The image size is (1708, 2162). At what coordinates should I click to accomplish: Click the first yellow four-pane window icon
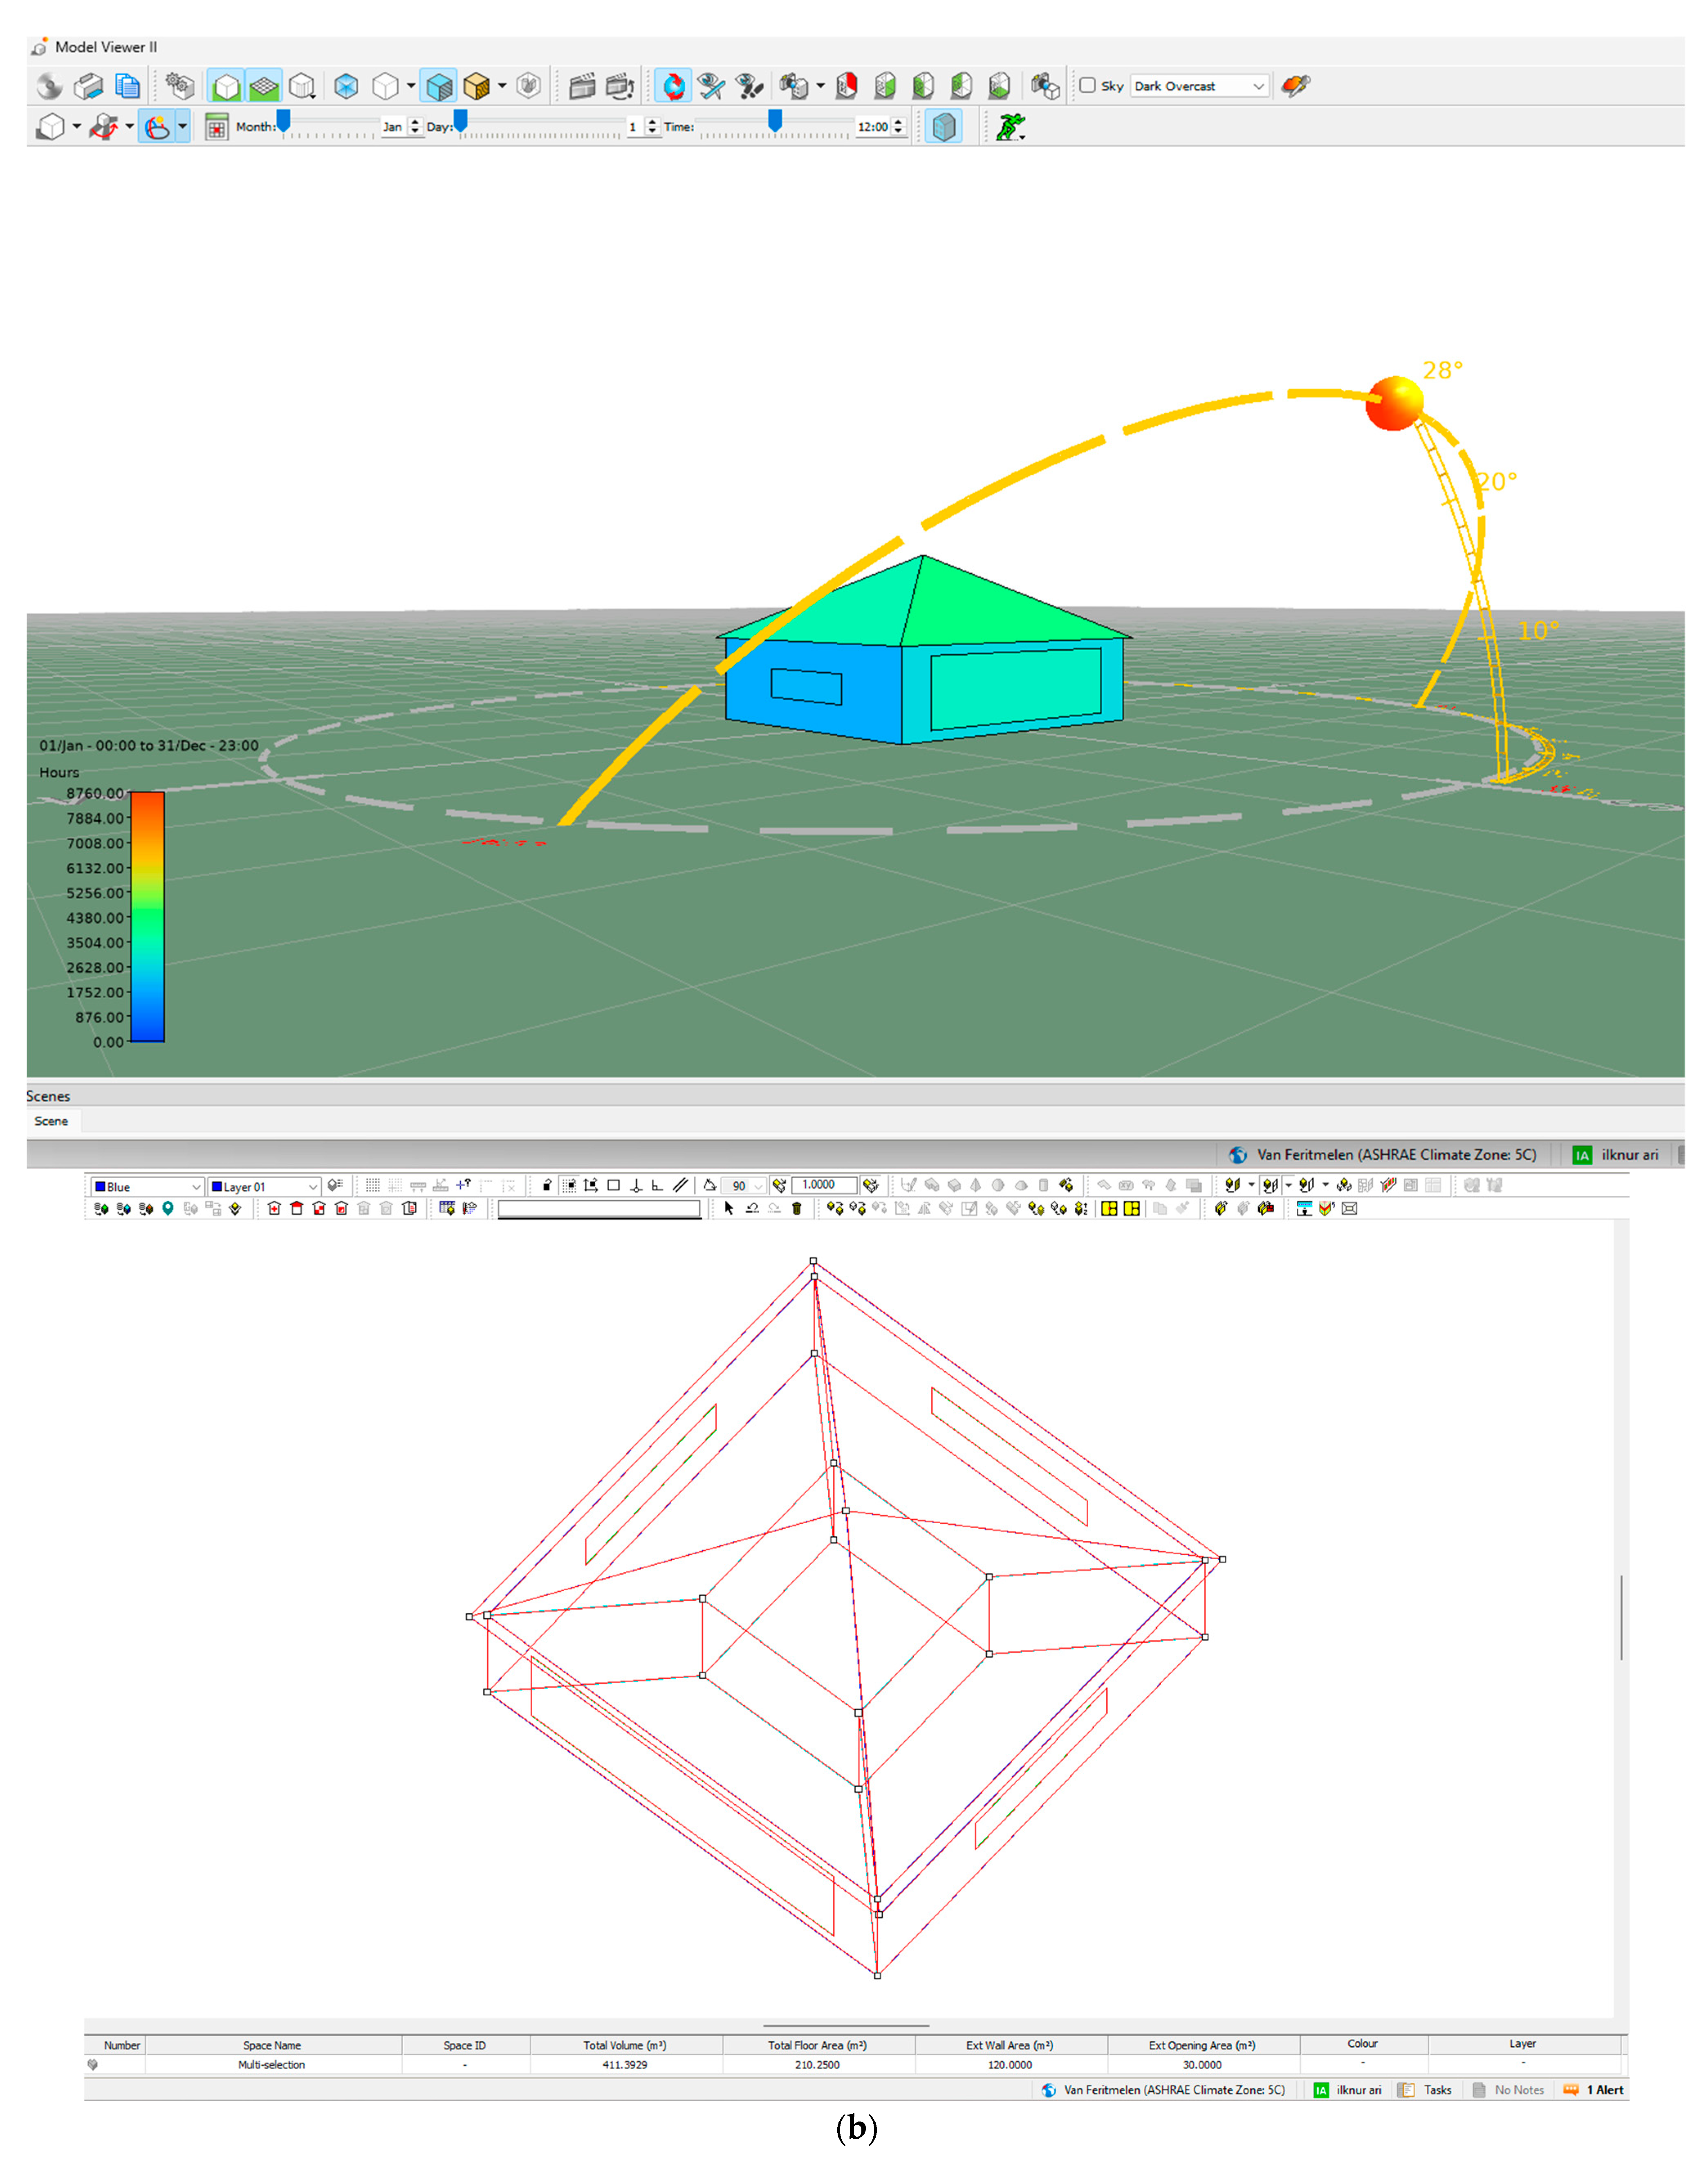(1109, 1208)
